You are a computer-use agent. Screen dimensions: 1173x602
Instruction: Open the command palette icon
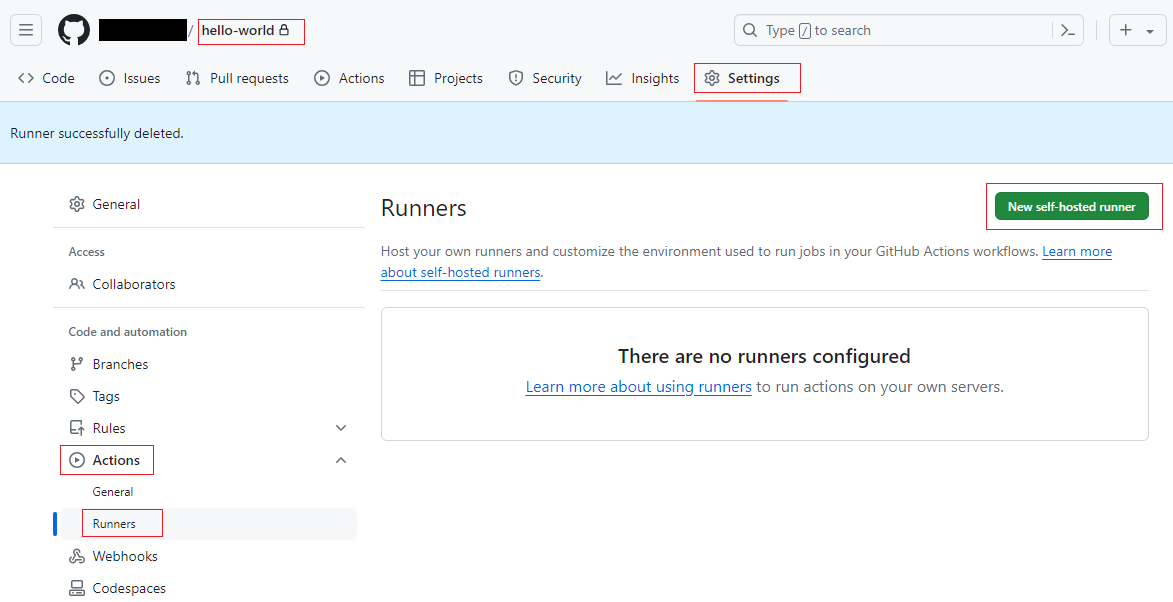pyautogui.click(x=1068, y=31)
